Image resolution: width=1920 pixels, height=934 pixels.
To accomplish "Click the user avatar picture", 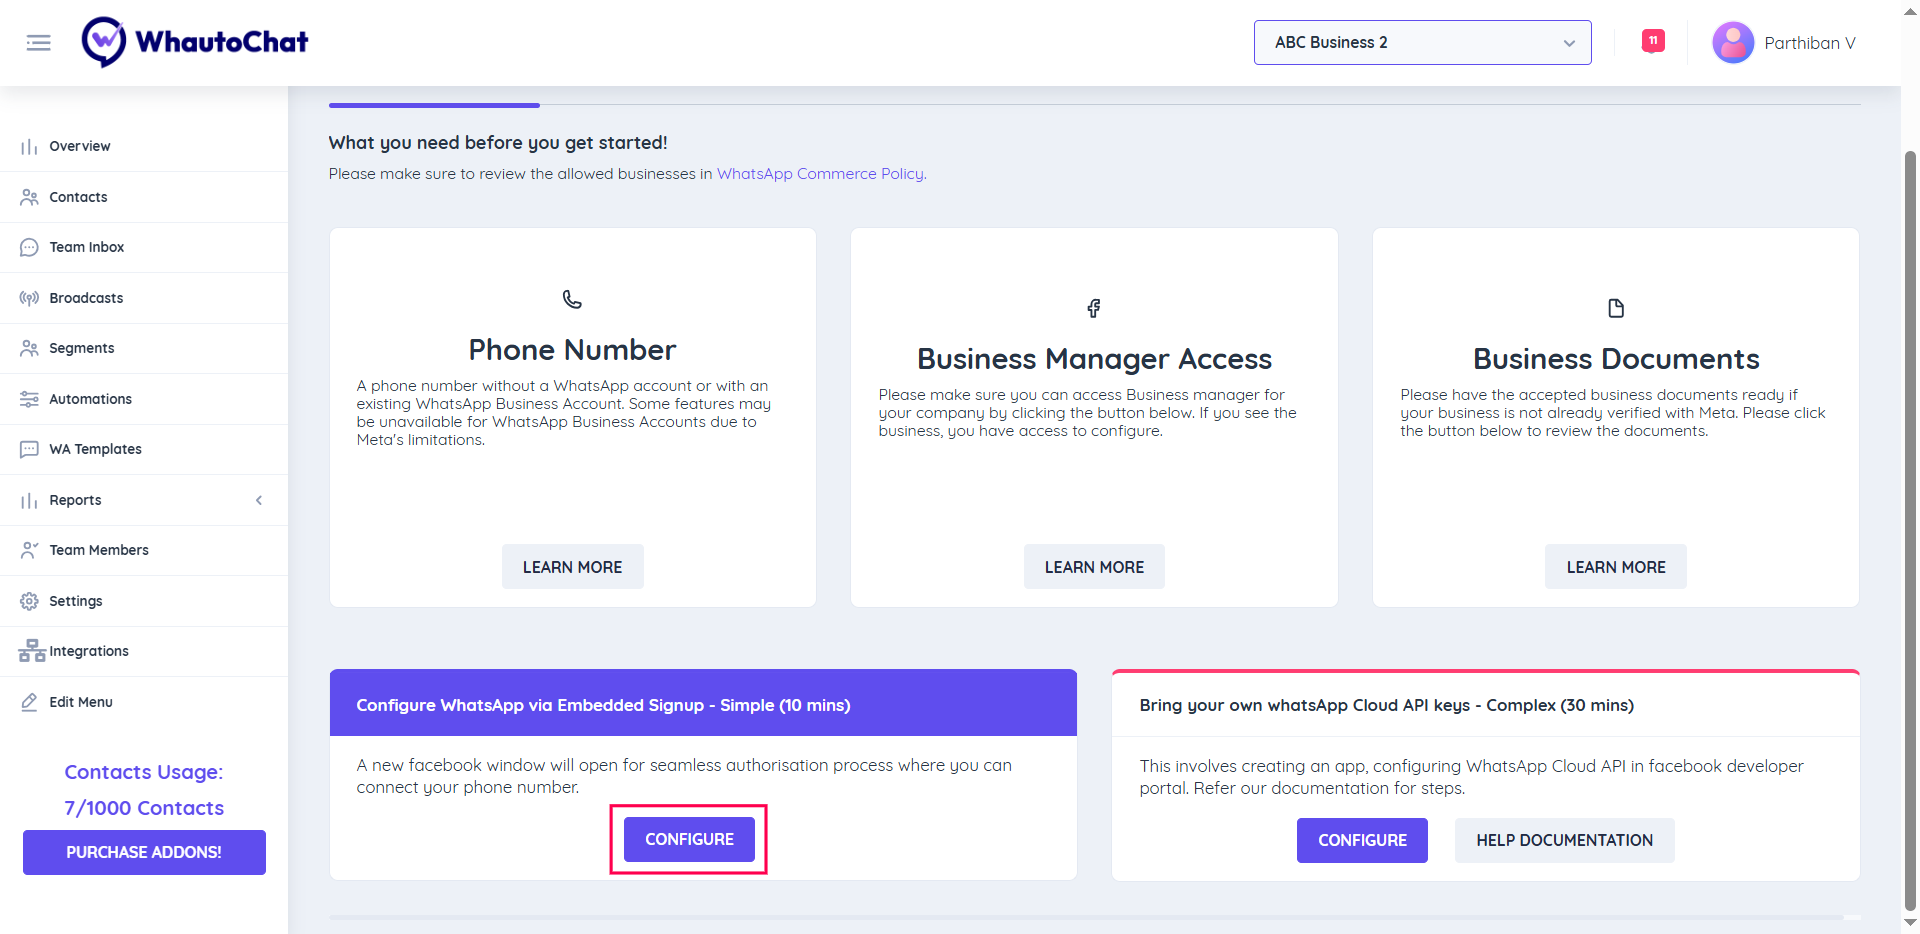I will click(x=1733, y=43).
